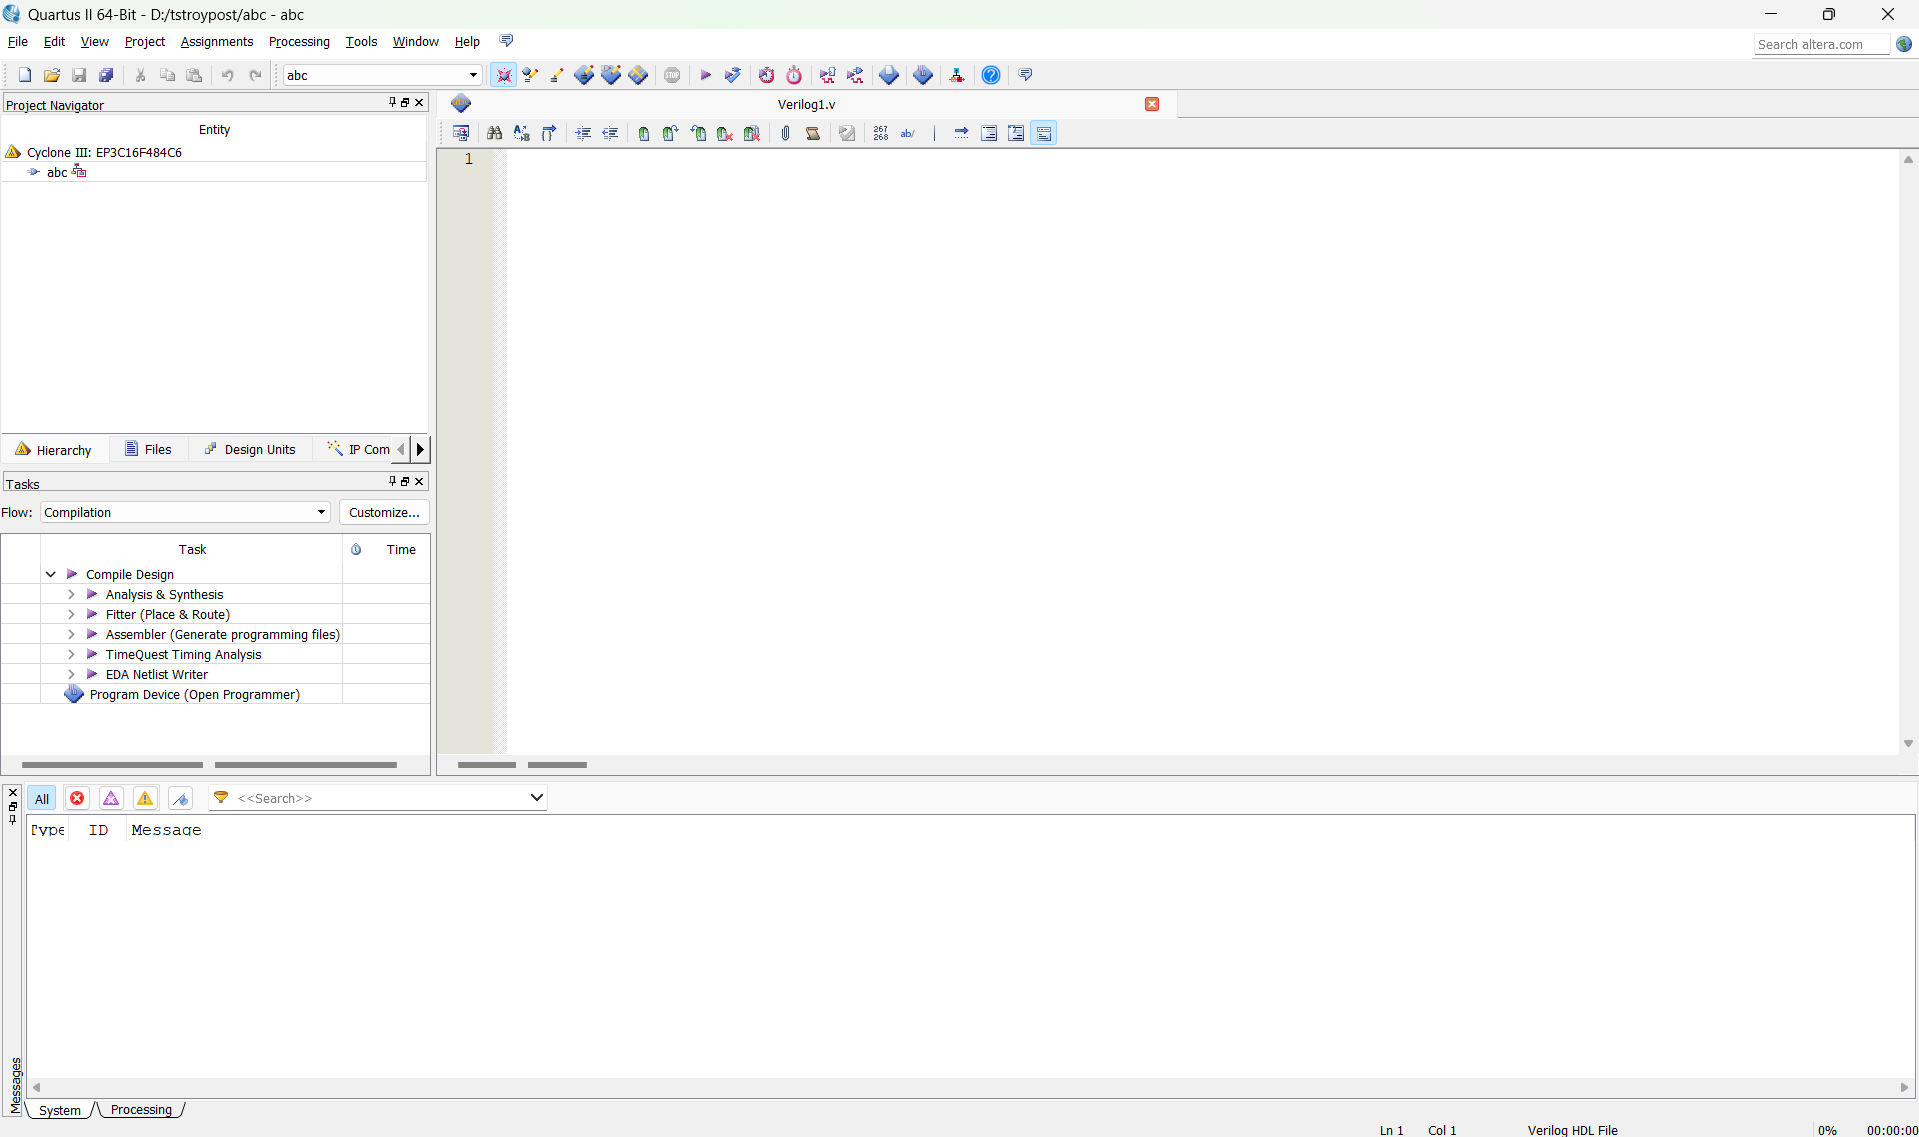
Task: Click the red stopwatch icon
Action: [794, 75]
